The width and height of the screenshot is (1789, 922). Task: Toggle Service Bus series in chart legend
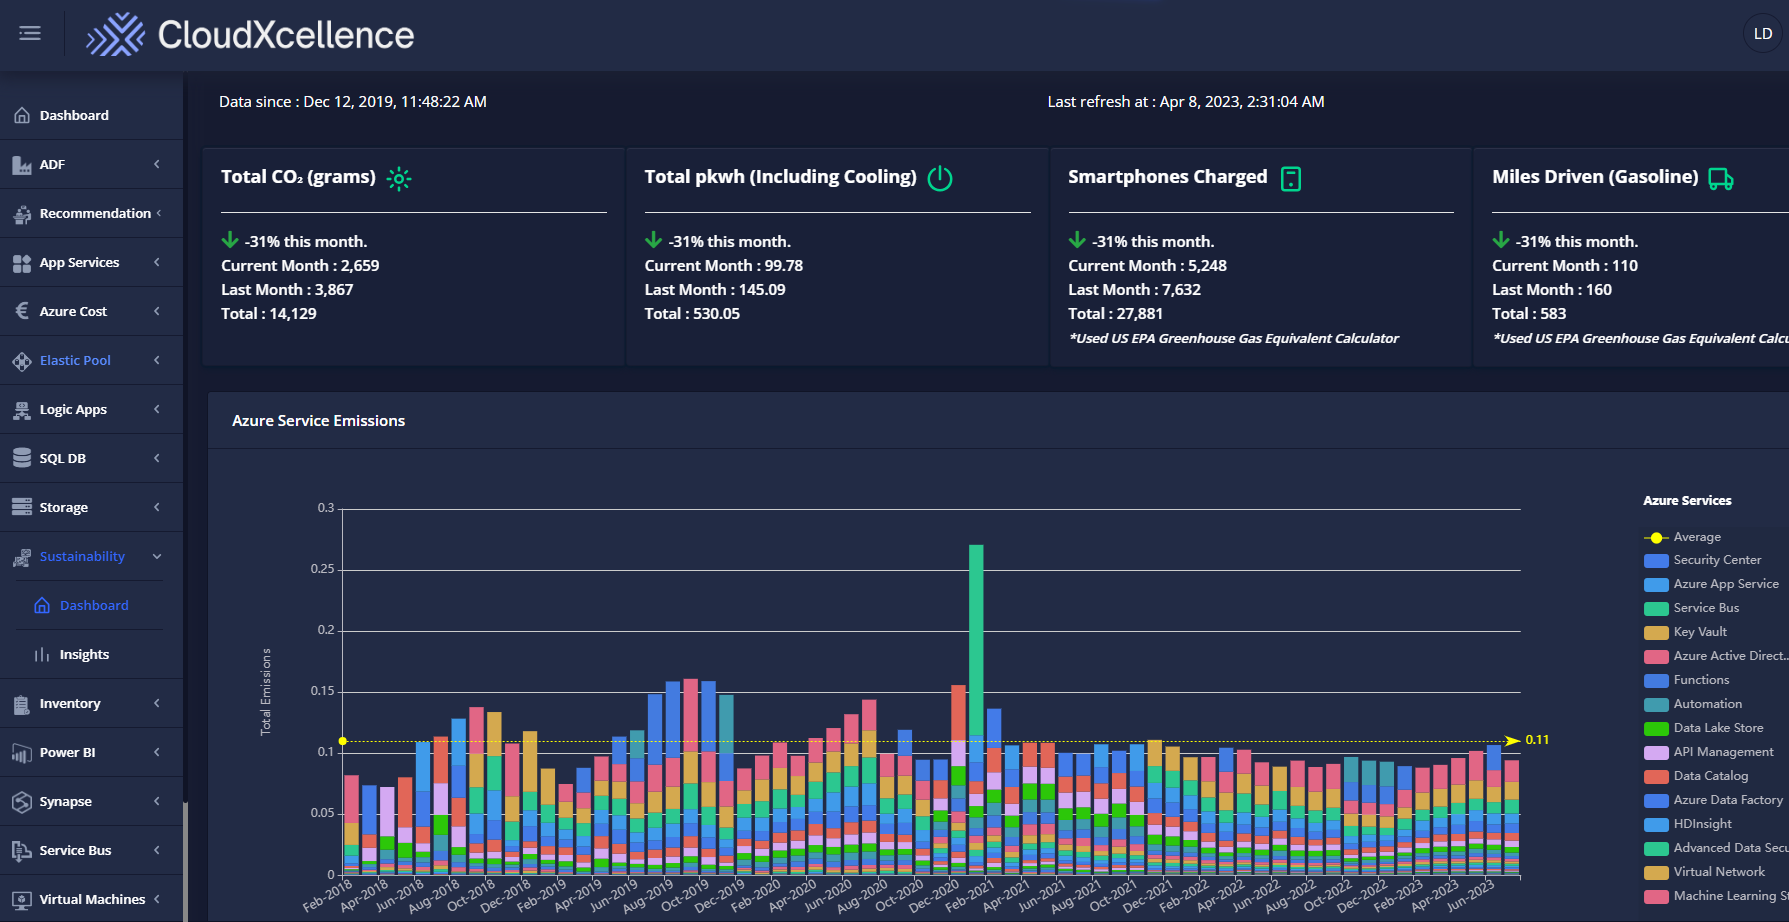(1706, 608)
